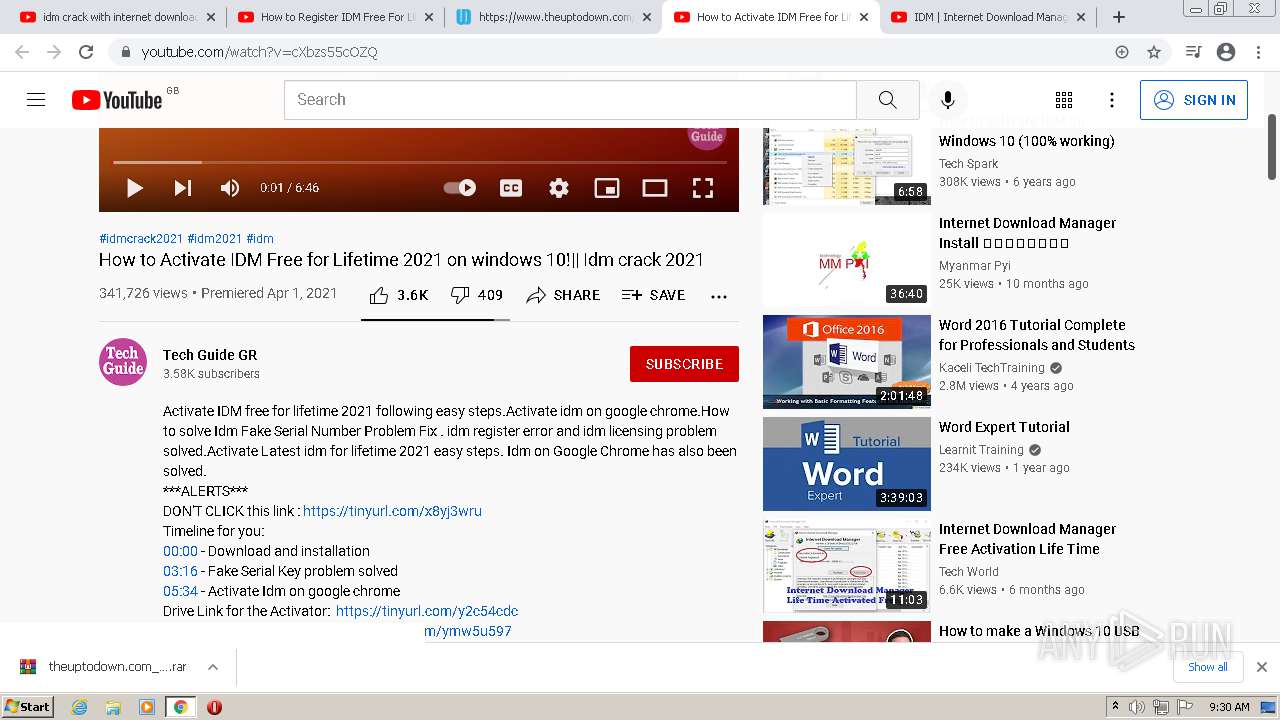Click the search magnifier button
Viewport: 1280px width, 720px height.
click(888, 100)
